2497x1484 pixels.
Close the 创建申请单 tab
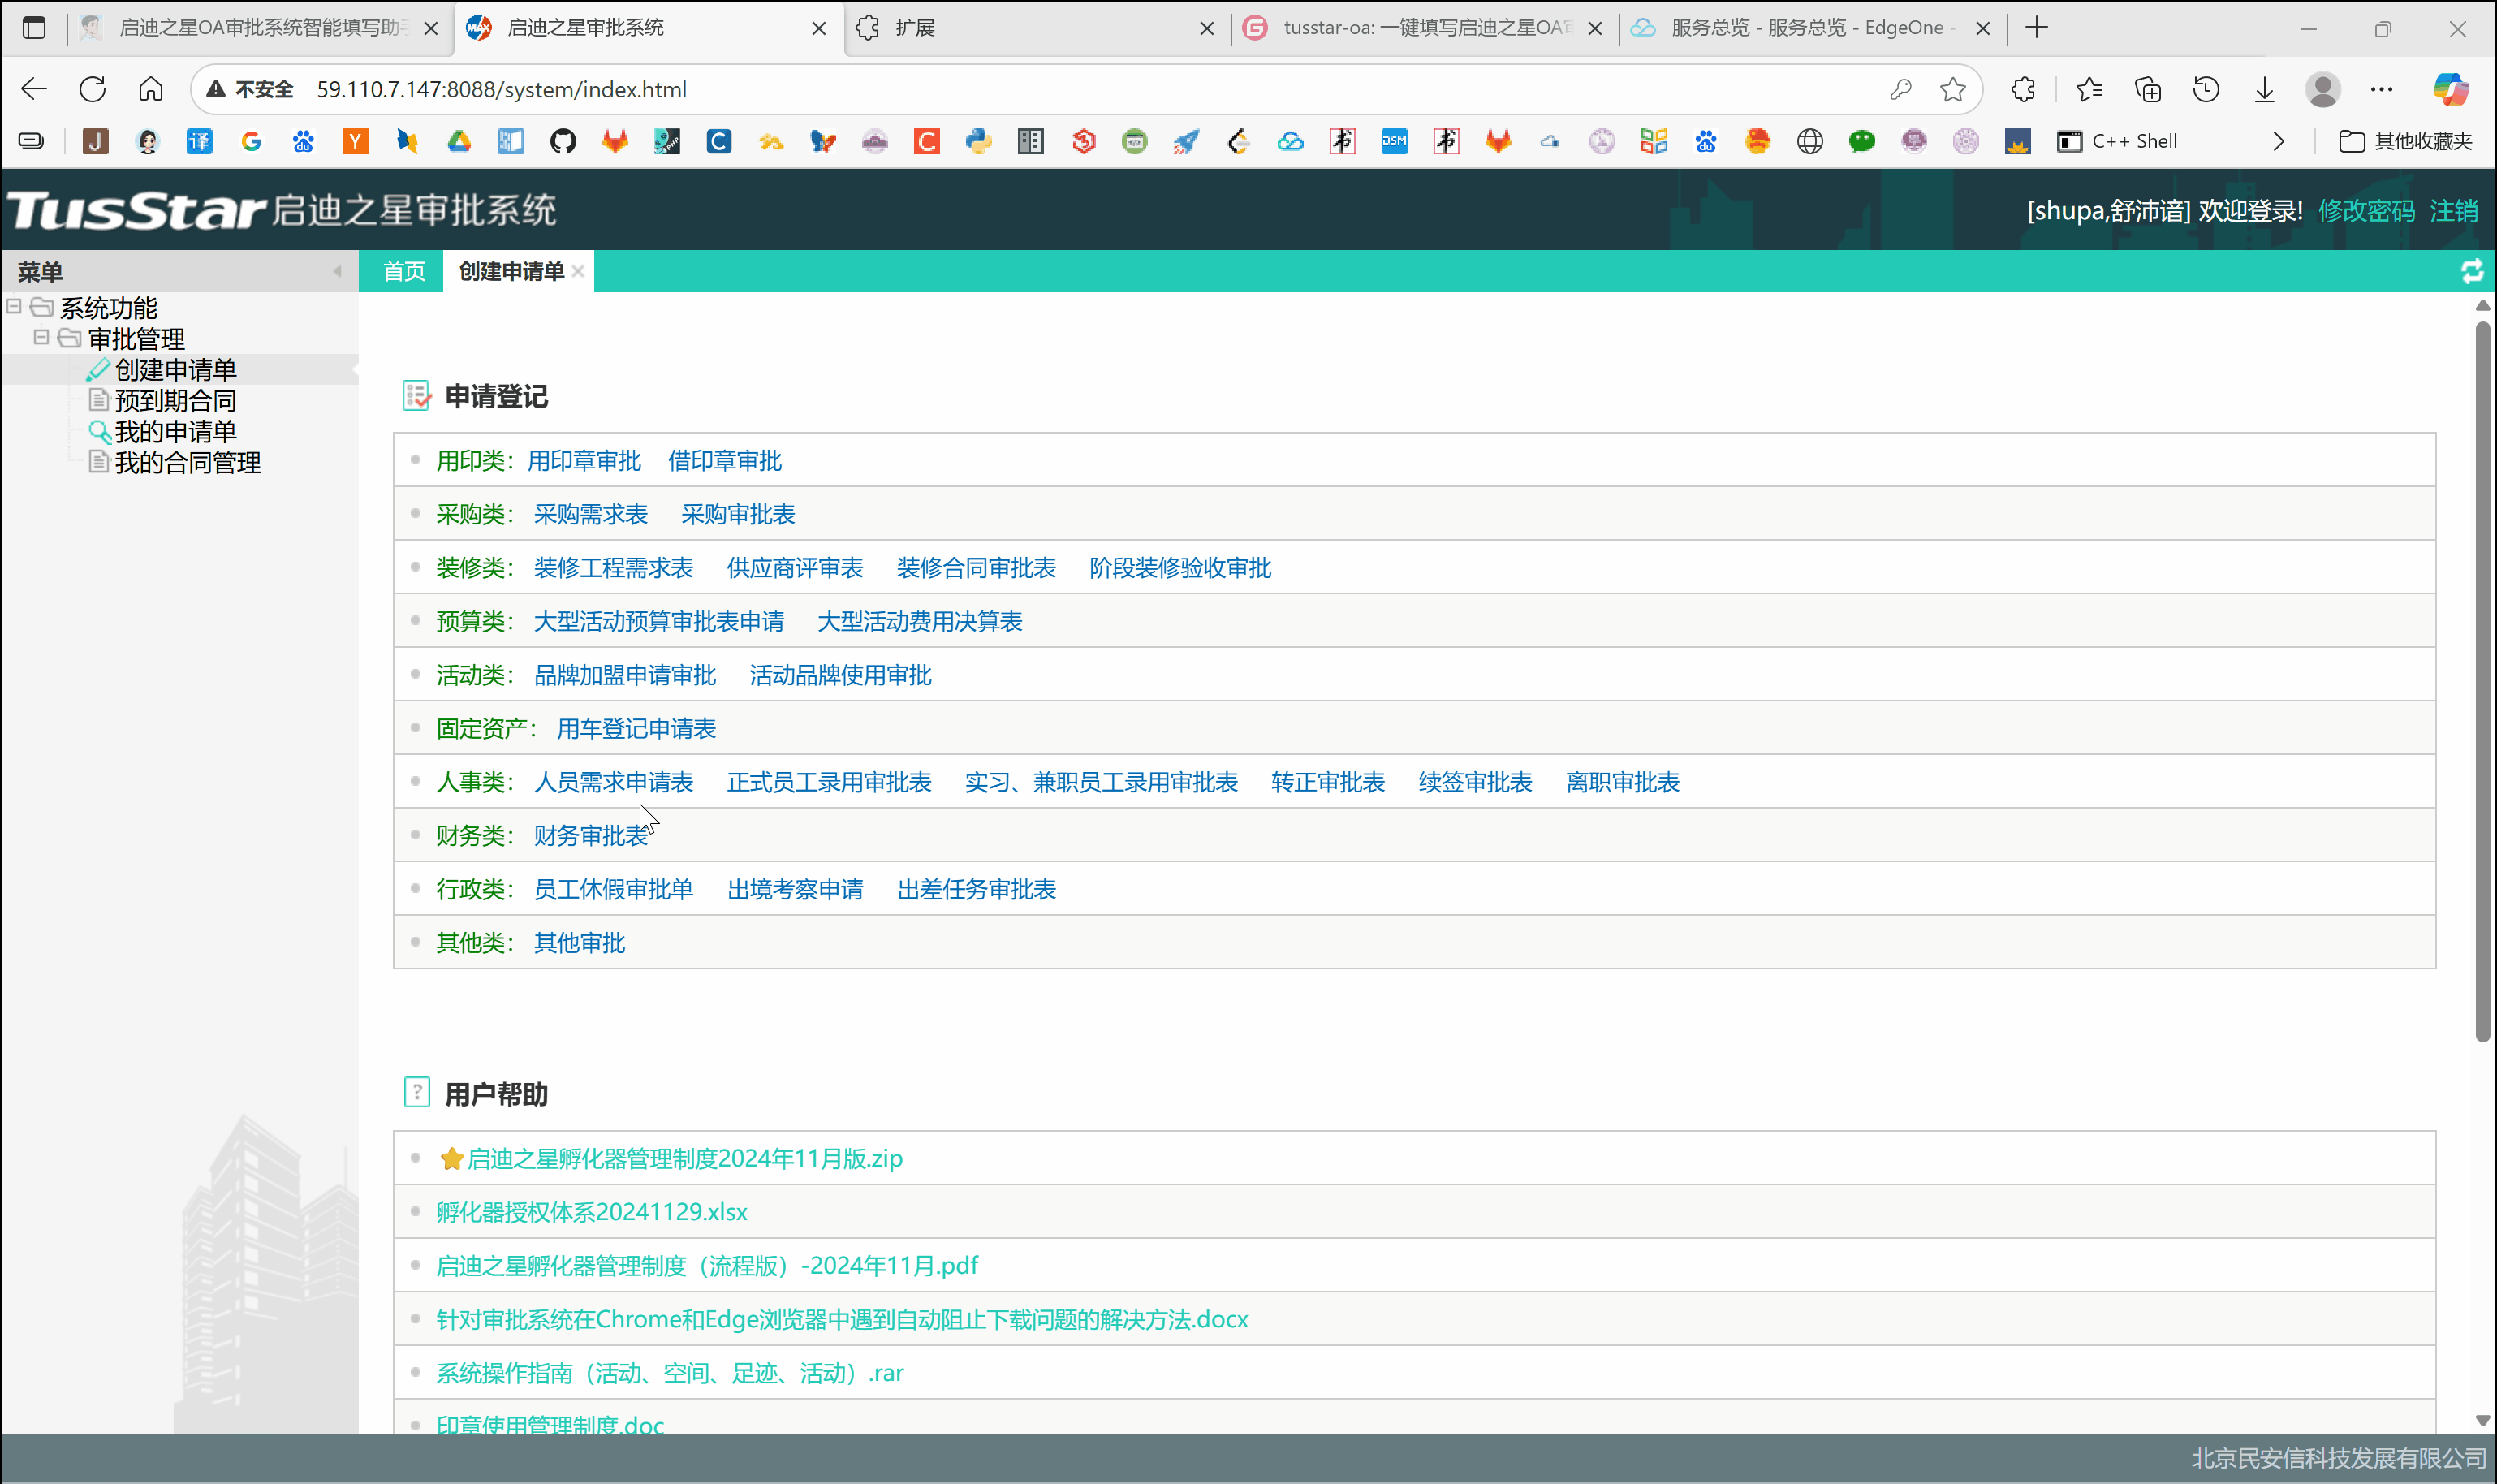578,271
